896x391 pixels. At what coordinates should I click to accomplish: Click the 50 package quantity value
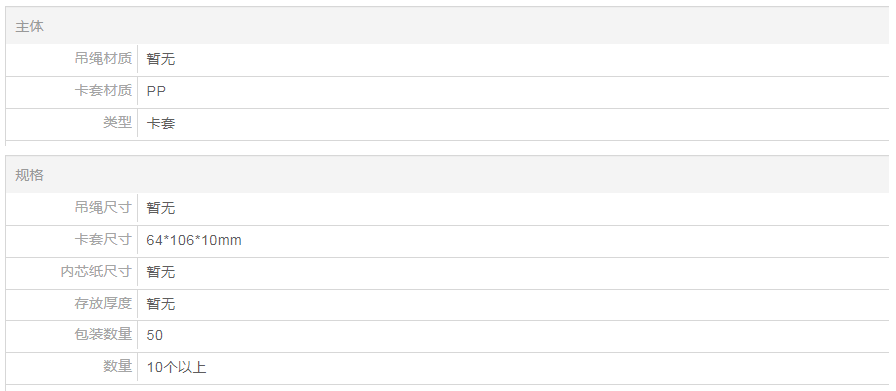[154, 335]
